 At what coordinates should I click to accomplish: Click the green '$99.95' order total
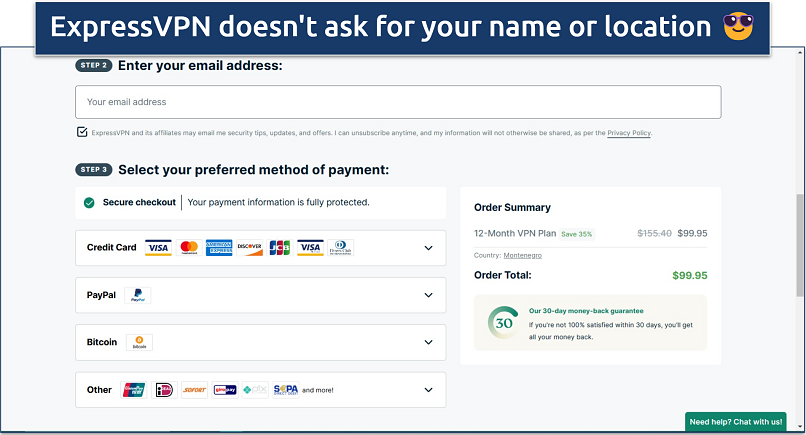pyautogui.click(x=690, y=276)
